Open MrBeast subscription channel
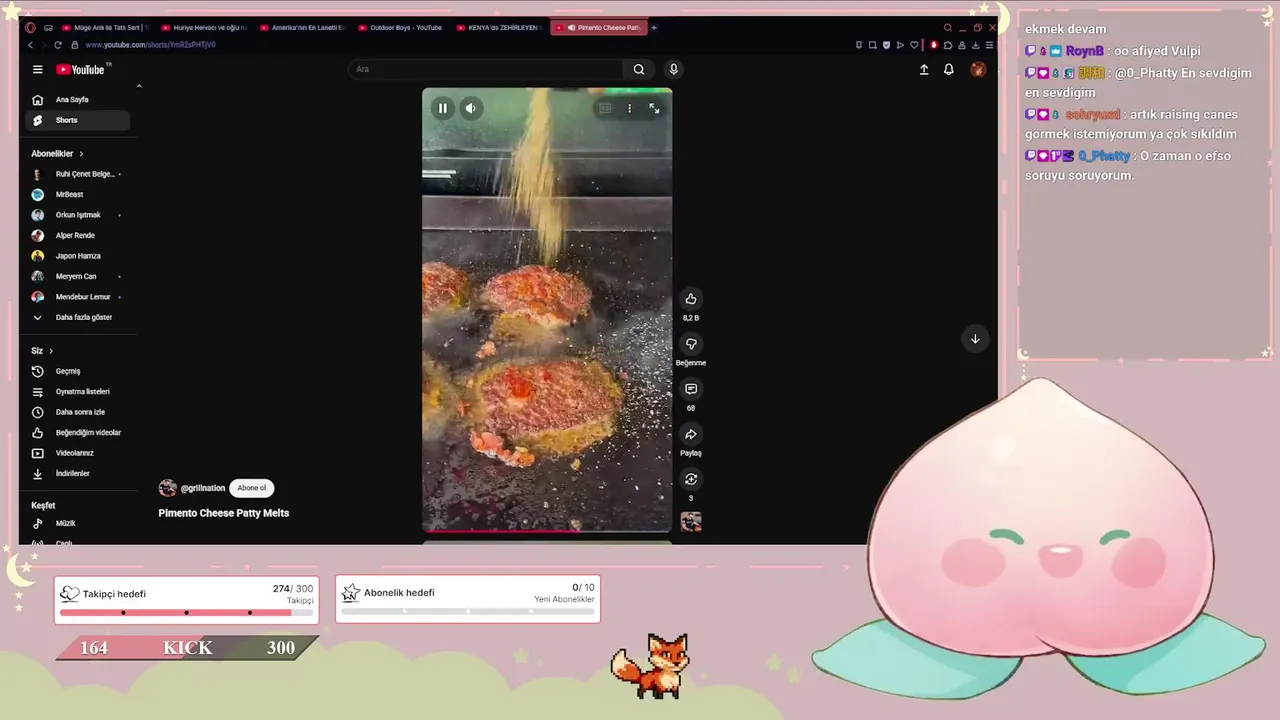Screen dimensions: 1280x720 tap(78, 195)
